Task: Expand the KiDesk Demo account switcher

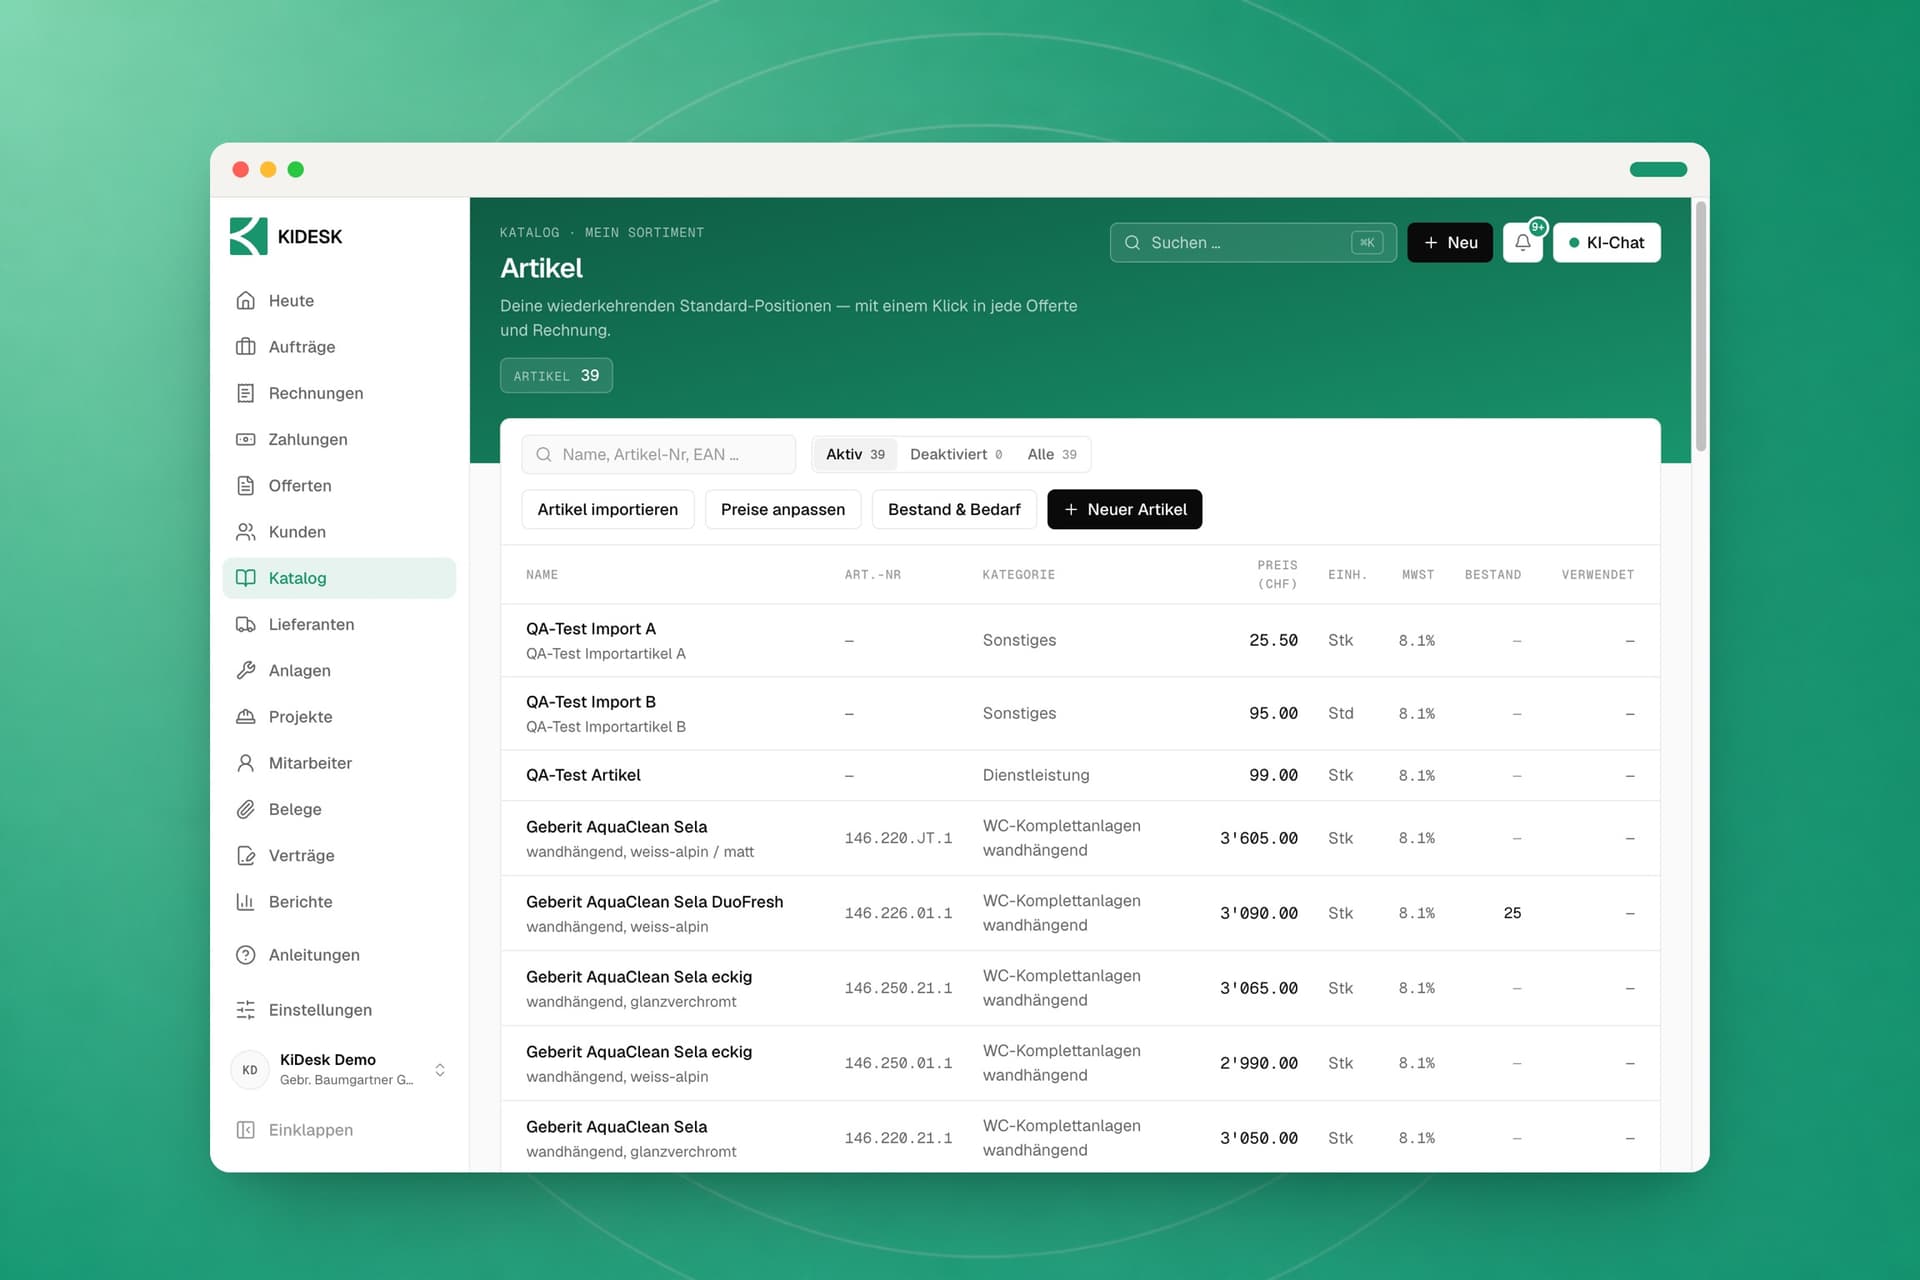Action: (x=340, y=1069)
